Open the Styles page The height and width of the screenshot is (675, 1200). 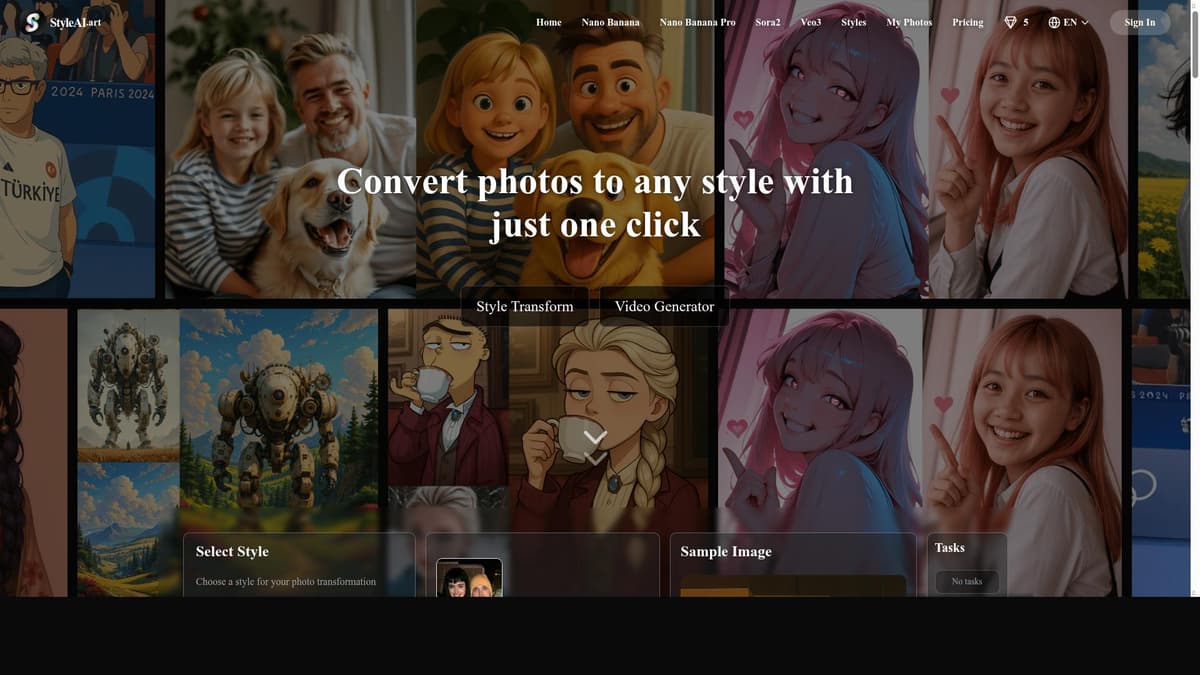(x=853, y=21)
